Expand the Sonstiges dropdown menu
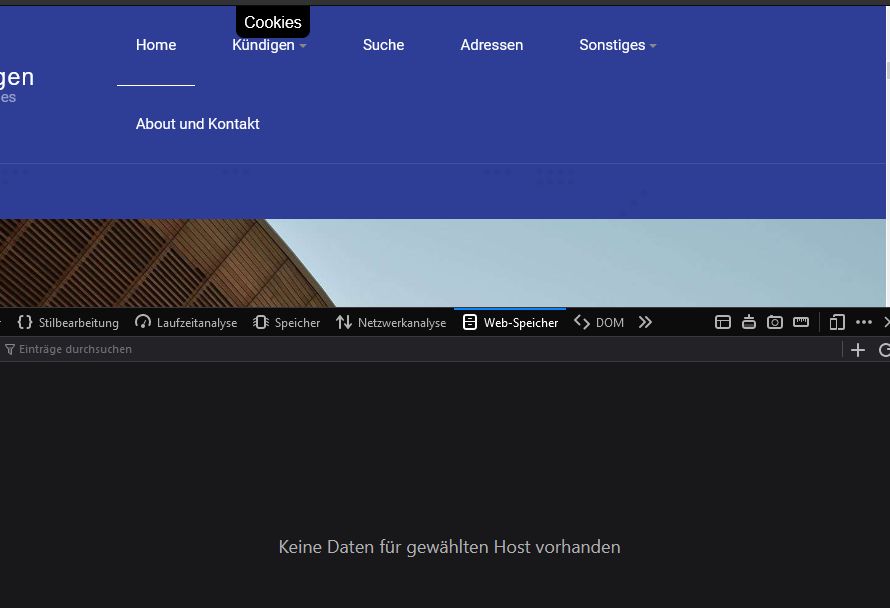890x608 pixels. [617, 45]
